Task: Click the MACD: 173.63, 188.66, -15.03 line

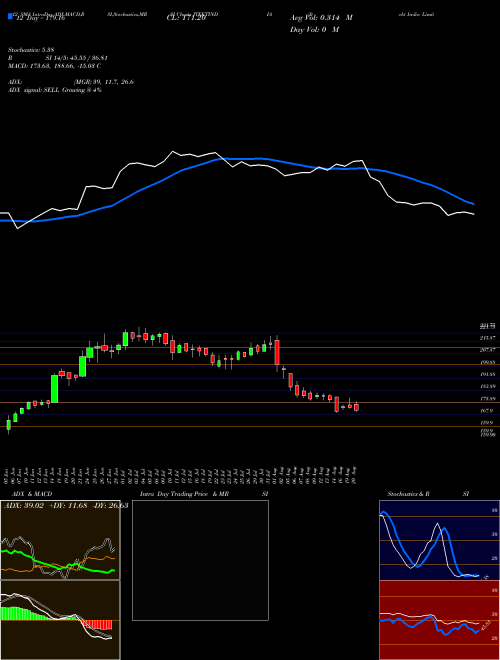Action: point(54,66)
